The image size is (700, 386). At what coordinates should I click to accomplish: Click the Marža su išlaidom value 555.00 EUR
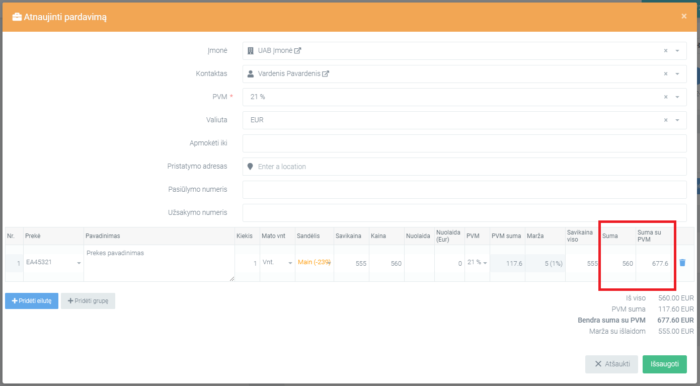(676, 331)
